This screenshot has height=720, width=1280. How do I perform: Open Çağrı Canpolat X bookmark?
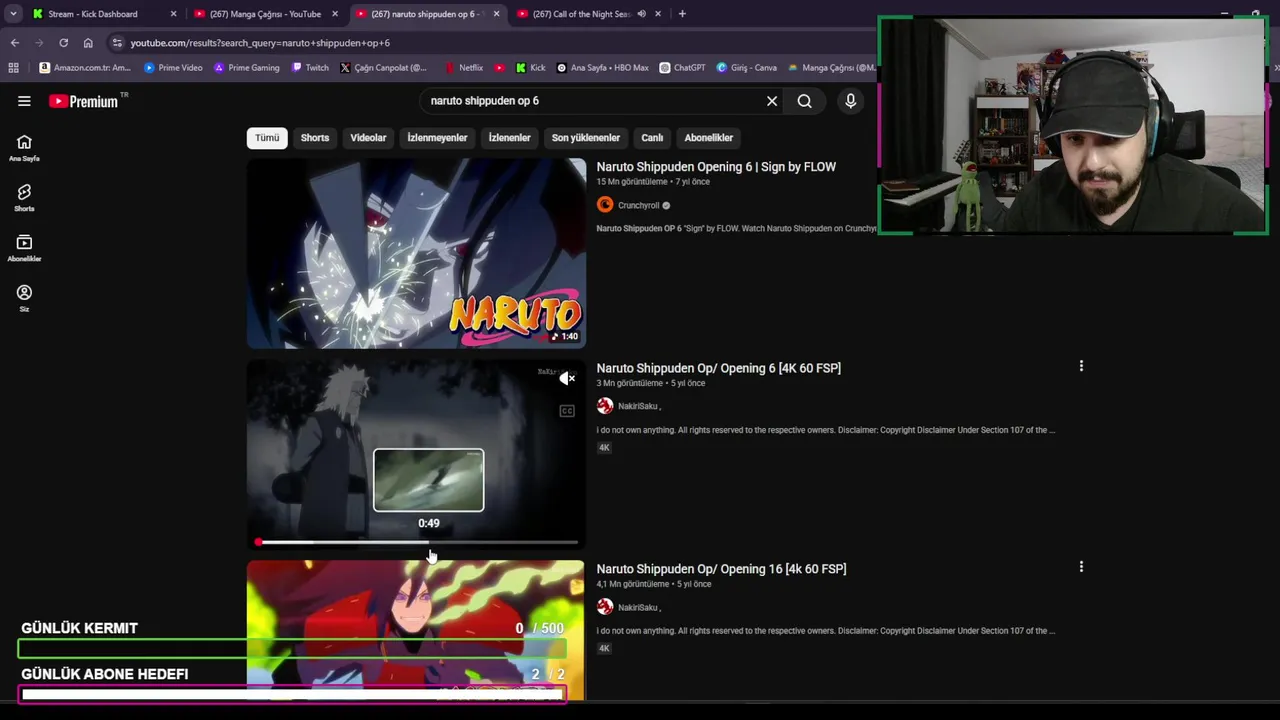(383, 68)
